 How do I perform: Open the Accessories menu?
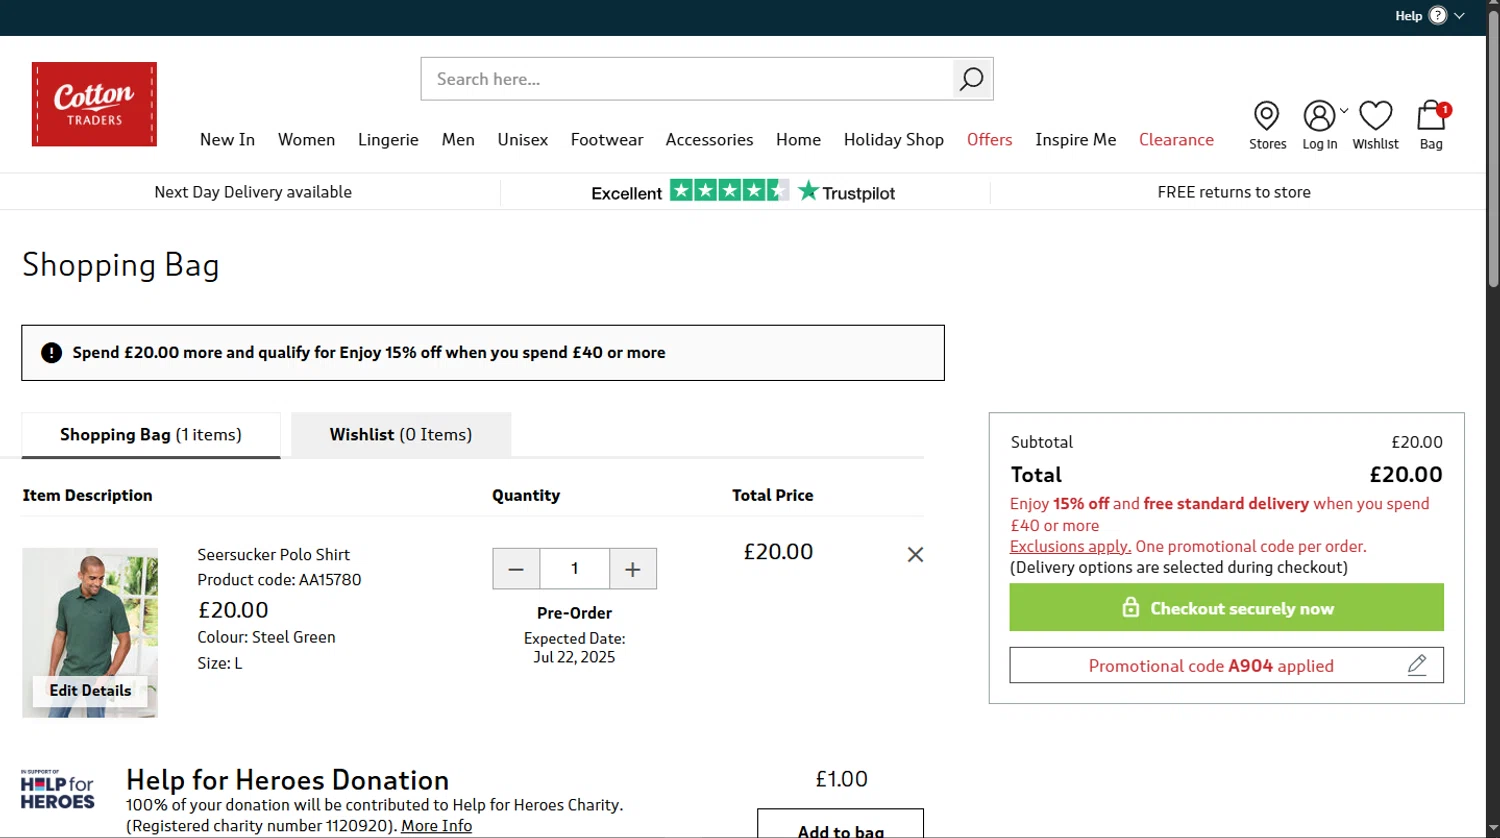click(709, 140)
